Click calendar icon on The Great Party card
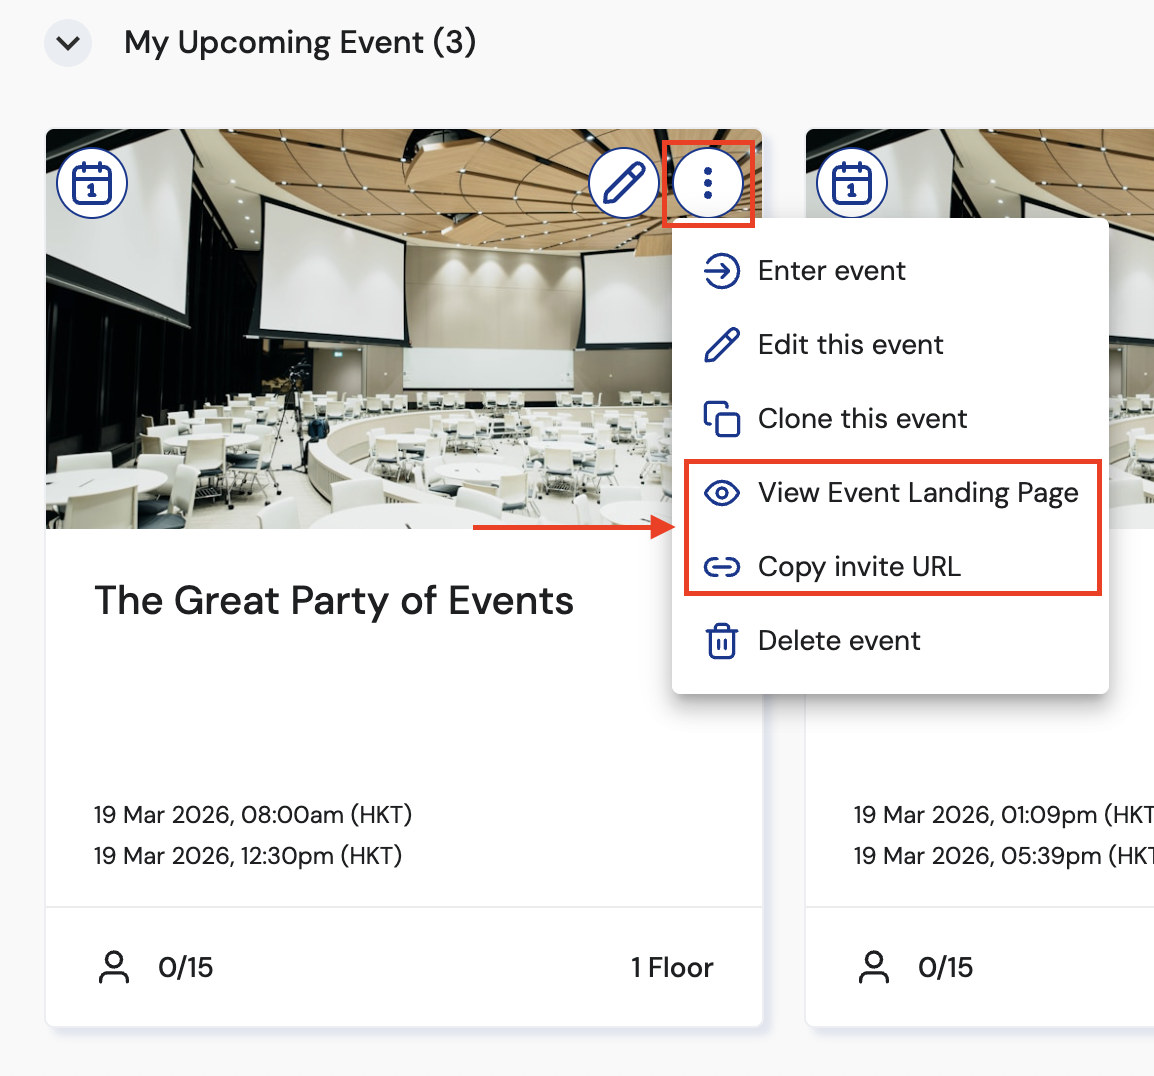This screenshot has height=1076, width=1154. (92, 183)
